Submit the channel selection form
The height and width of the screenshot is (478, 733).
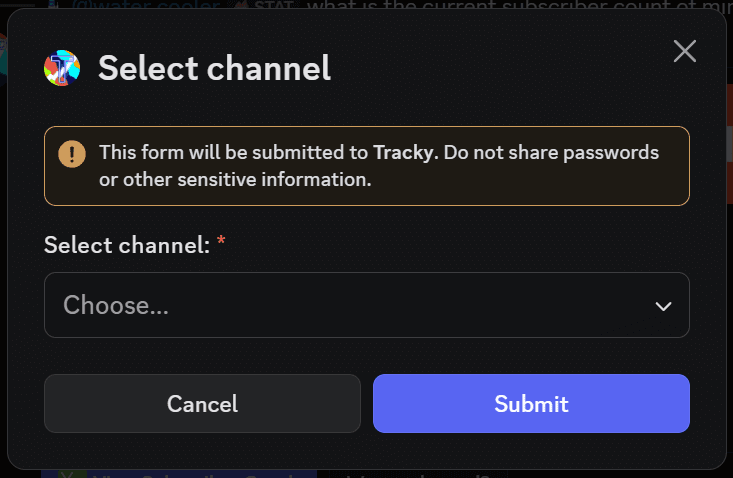(x=531, y=404)
